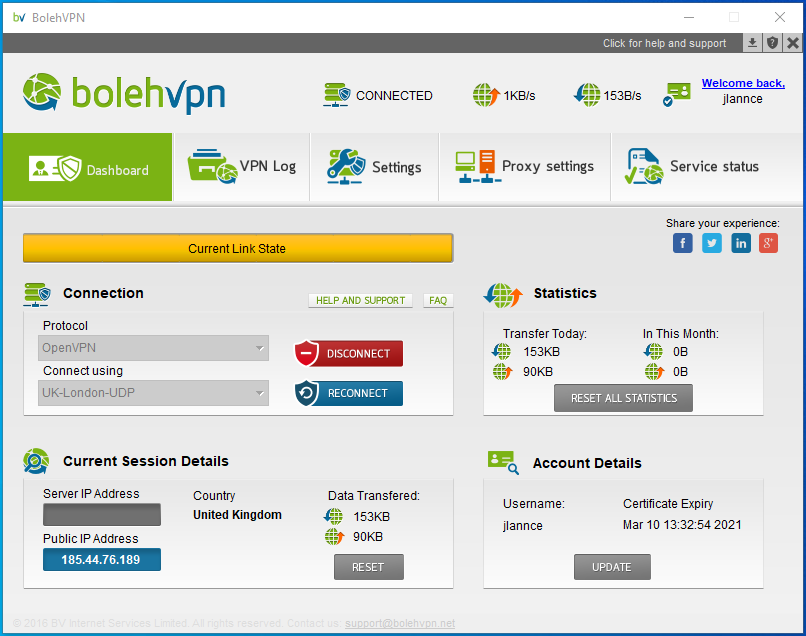The image size is (806, 636).
Task: Click the Connection section server icon
Action: pos(37,295)
